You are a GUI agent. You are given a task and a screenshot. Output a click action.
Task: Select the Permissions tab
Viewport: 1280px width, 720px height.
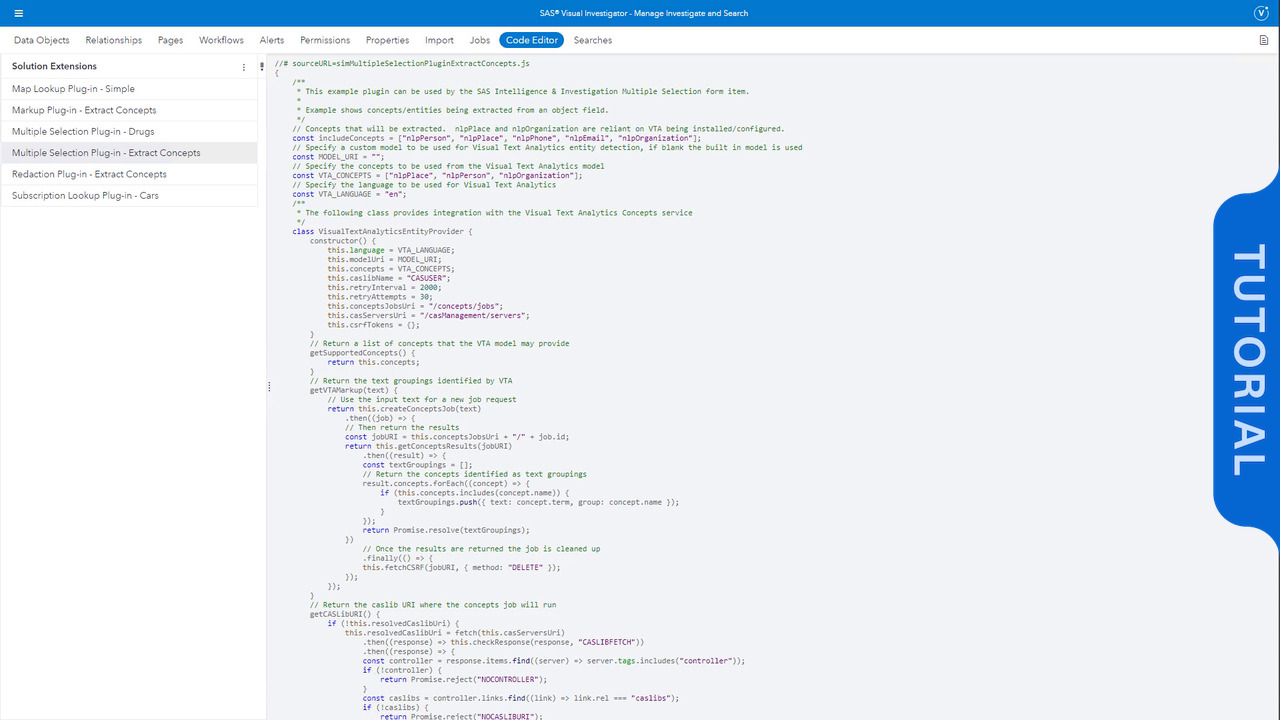point(325,40)
